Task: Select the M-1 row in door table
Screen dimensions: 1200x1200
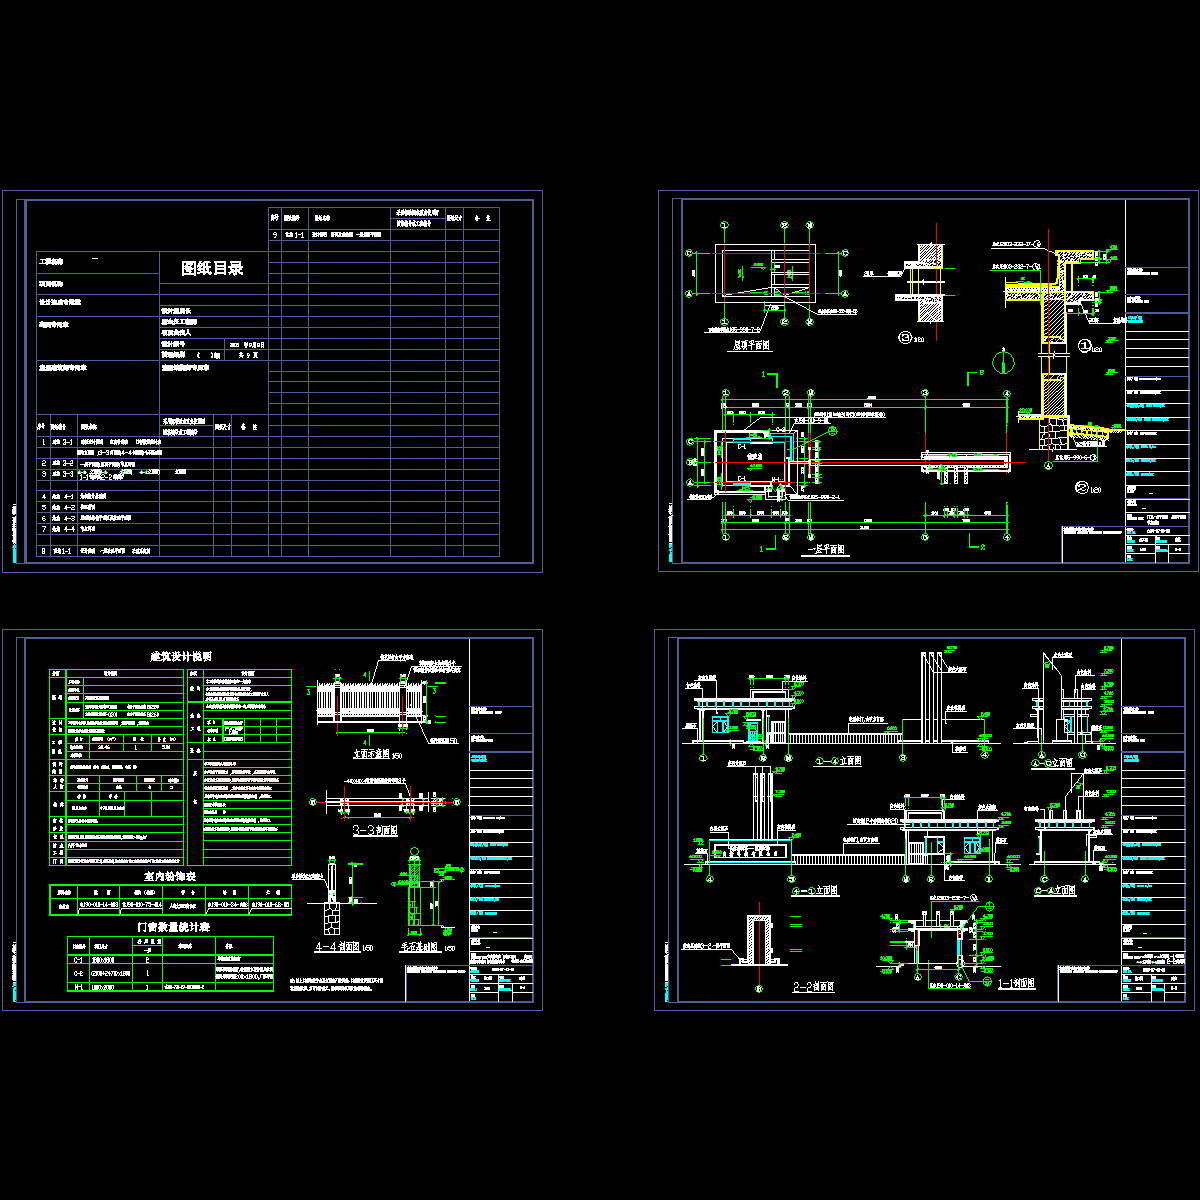Action: tap(170, 985)
